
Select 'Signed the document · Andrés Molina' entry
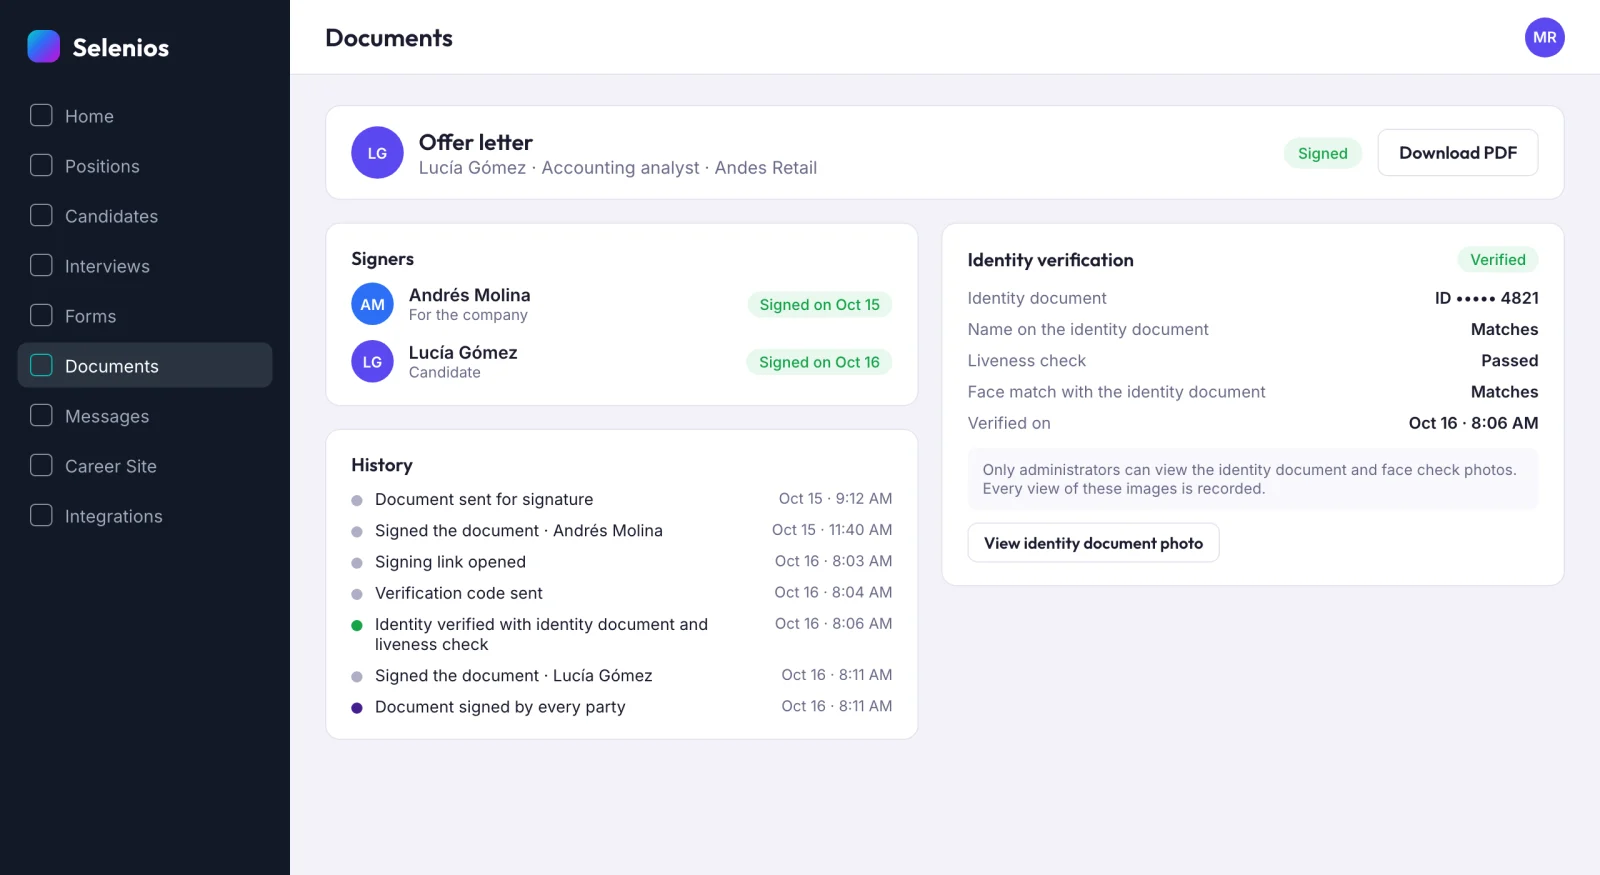click(x=621, y=530)
